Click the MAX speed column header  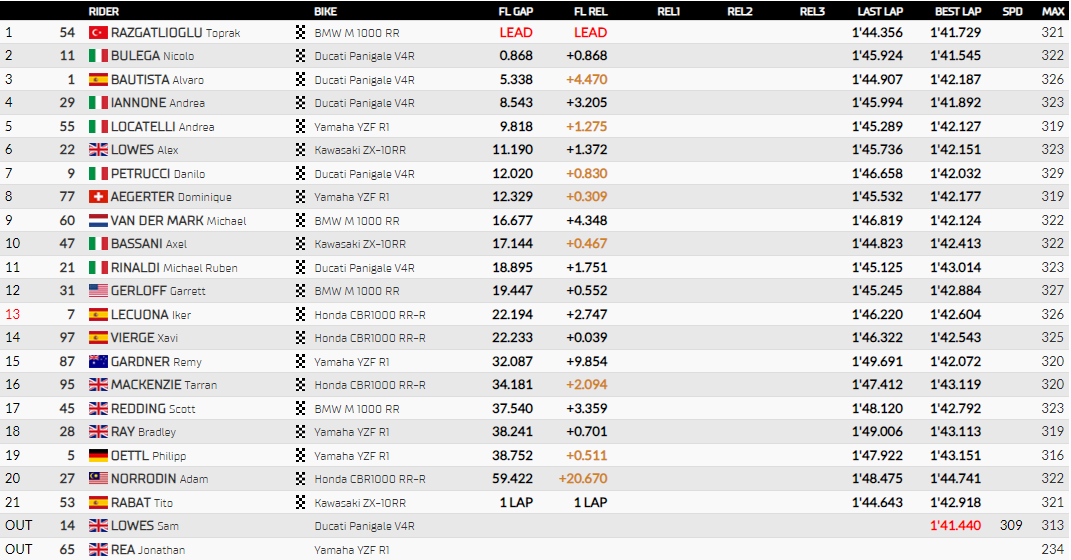[1052, 11]
